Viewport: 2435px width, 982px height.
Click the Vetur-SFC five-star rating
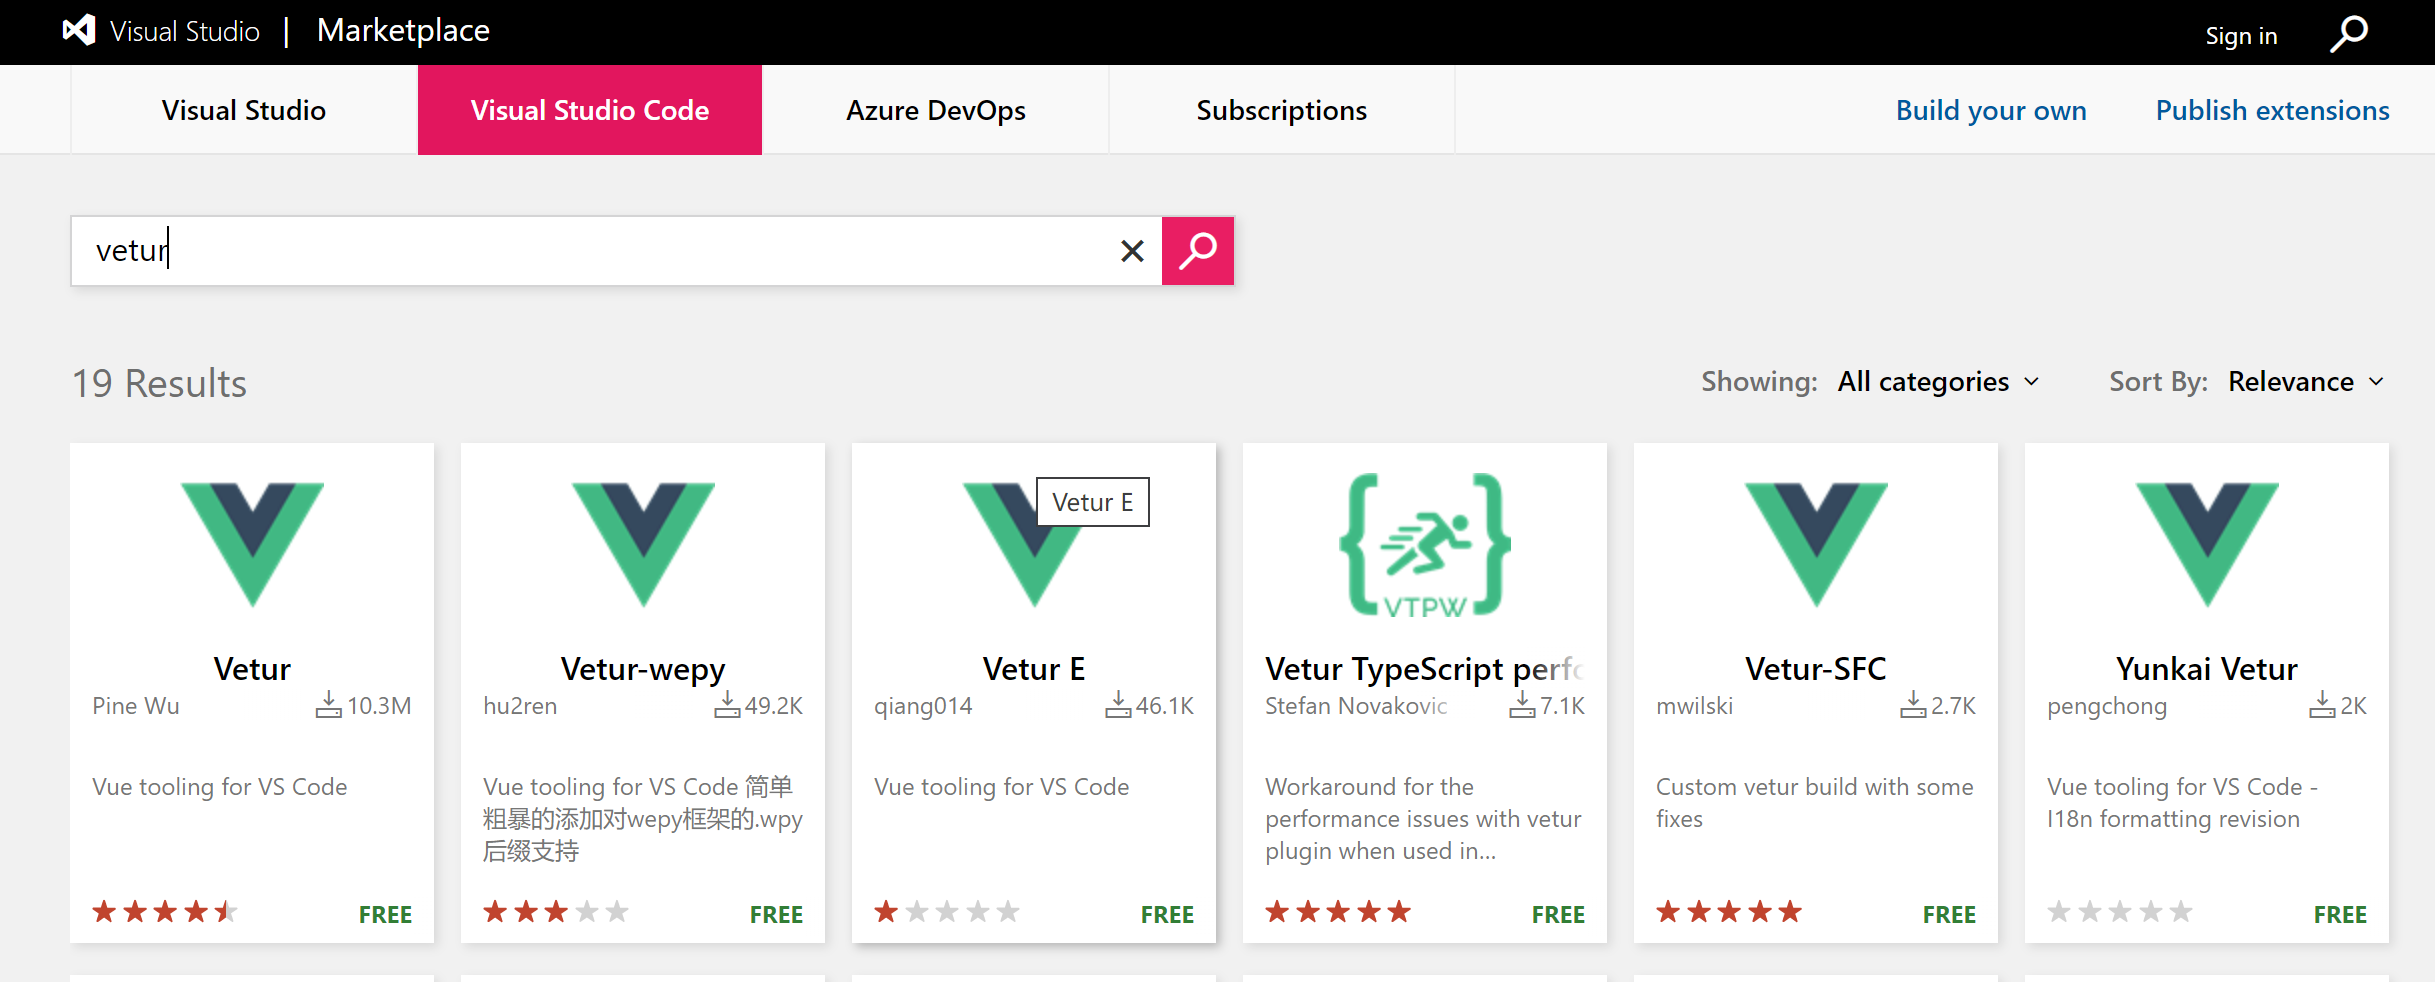pos(1729,911)
